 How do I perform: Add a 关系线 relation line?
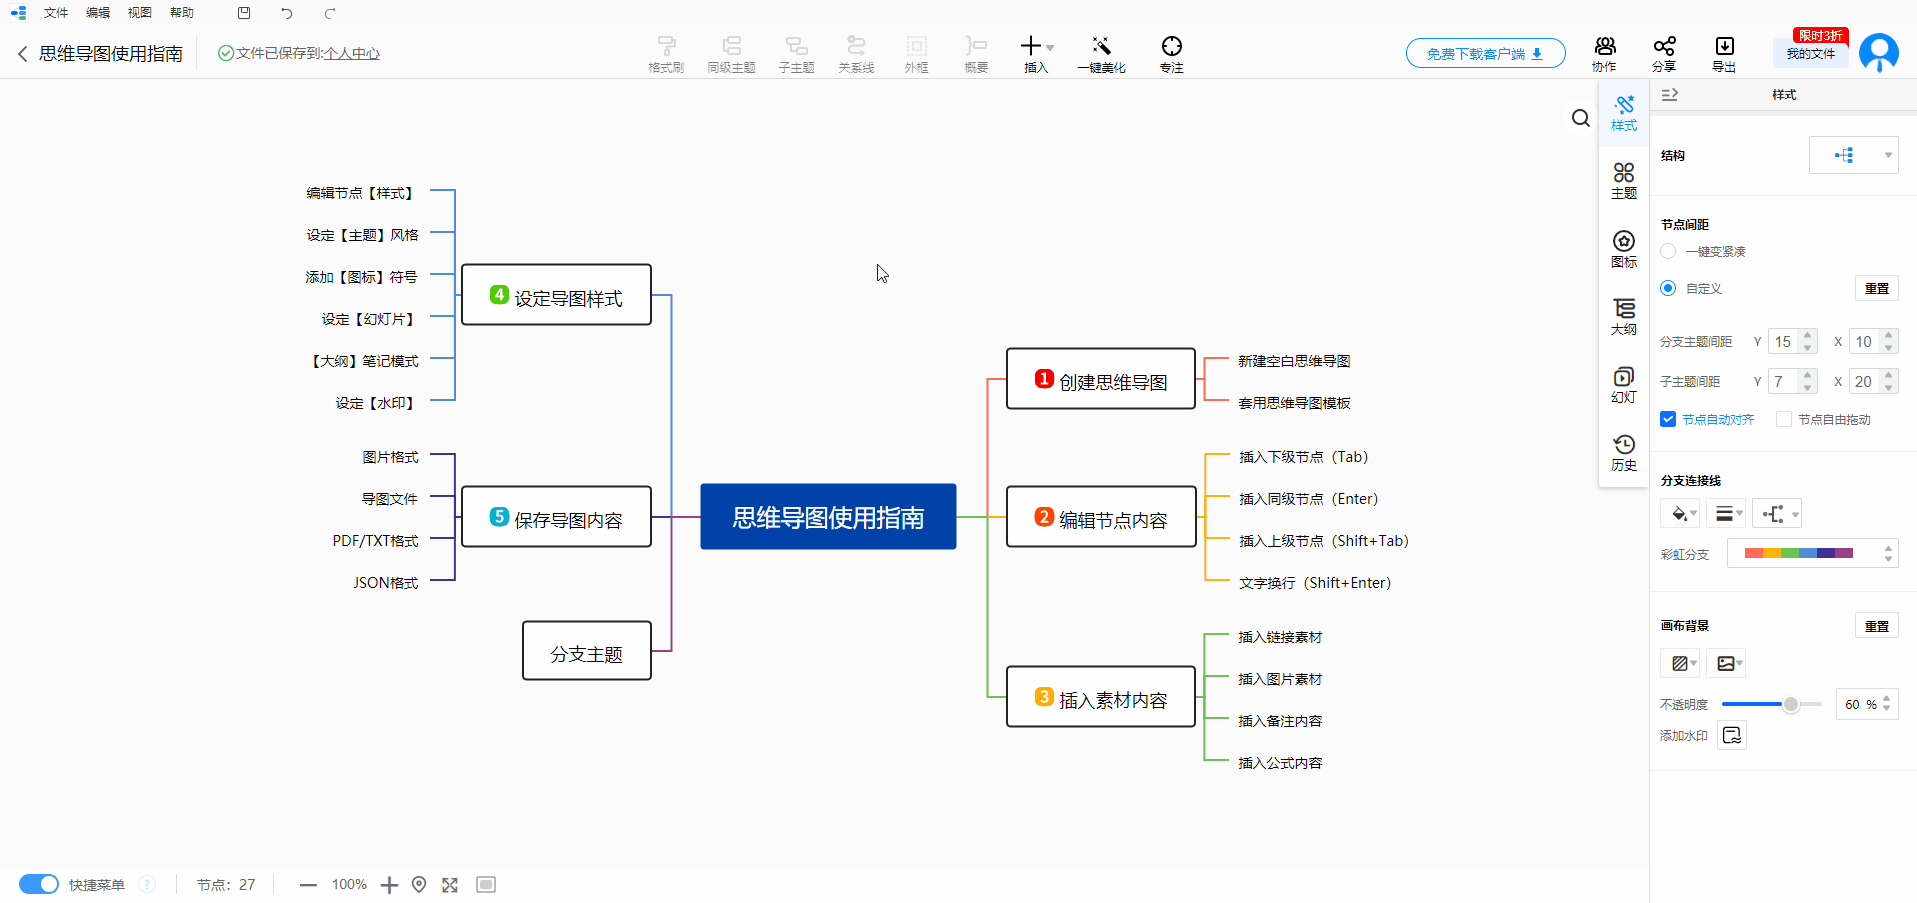(856, 52)
